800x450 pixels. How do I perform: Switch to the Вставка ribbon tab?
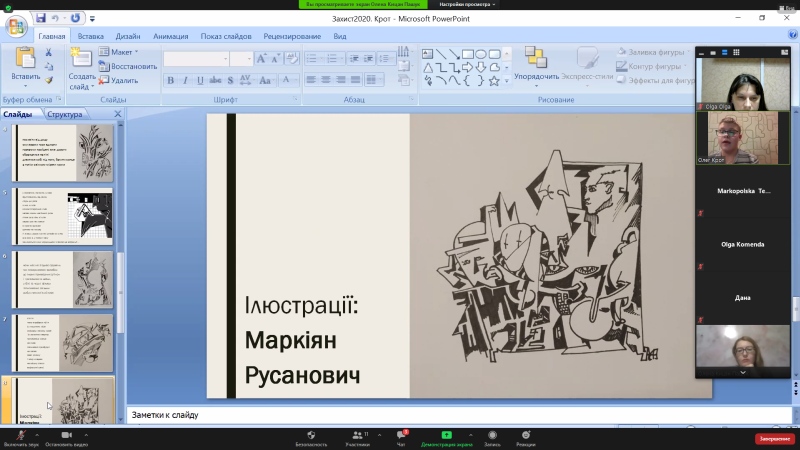[91, 36]
